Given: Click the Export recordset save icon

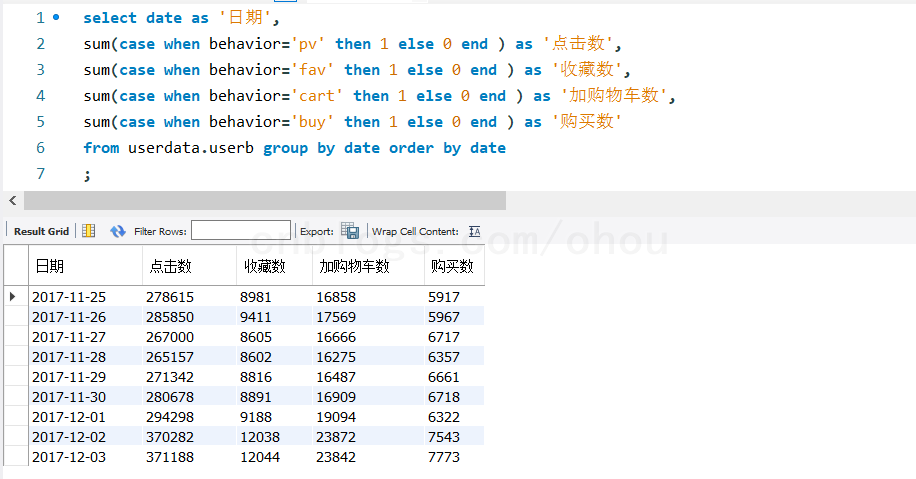Looking at the screenshot, I should (350, 231).
